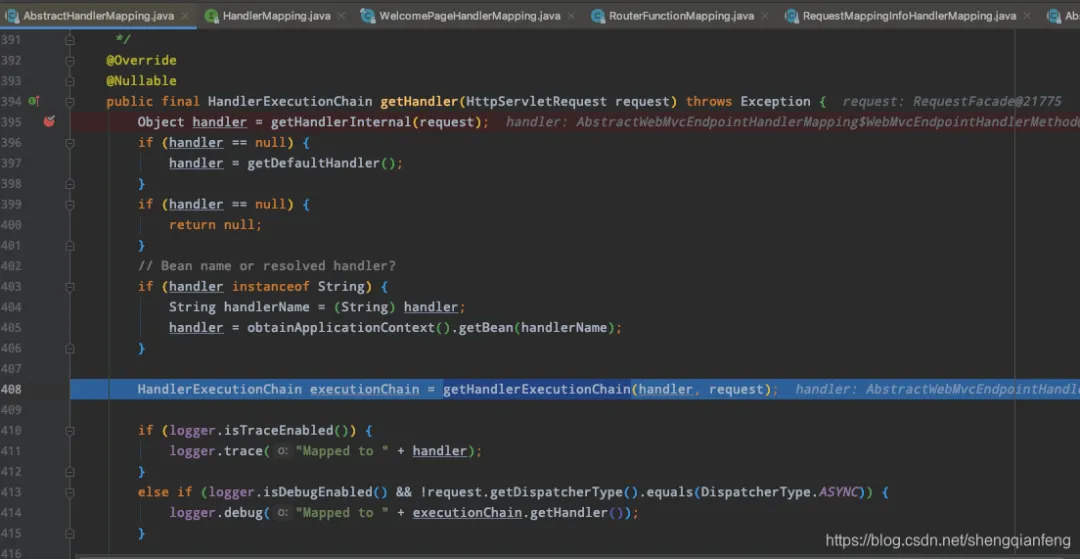Toggle the breakpoint on line 395
Viewport: 1080px width, 559px height.
[49, 122]
